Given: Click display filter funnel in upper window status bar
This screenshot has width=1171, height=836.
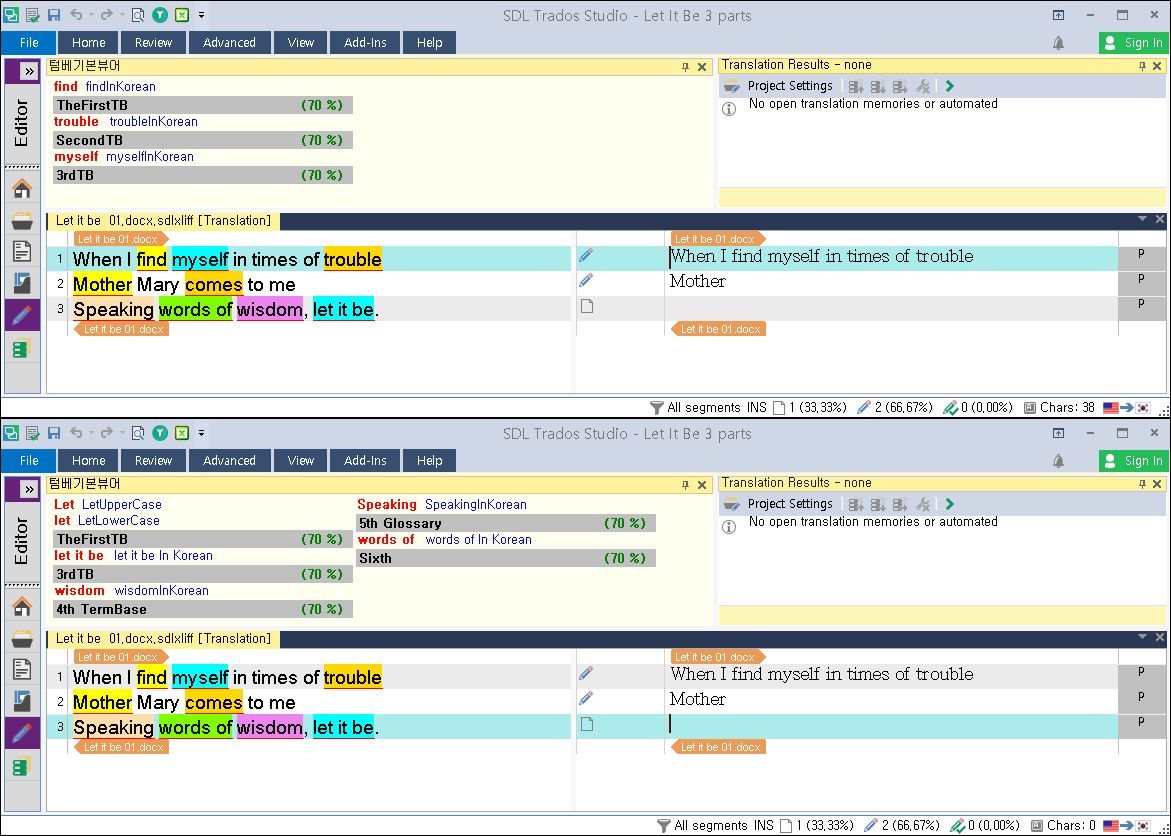Looking at the screenshot, I should (656, 408).
